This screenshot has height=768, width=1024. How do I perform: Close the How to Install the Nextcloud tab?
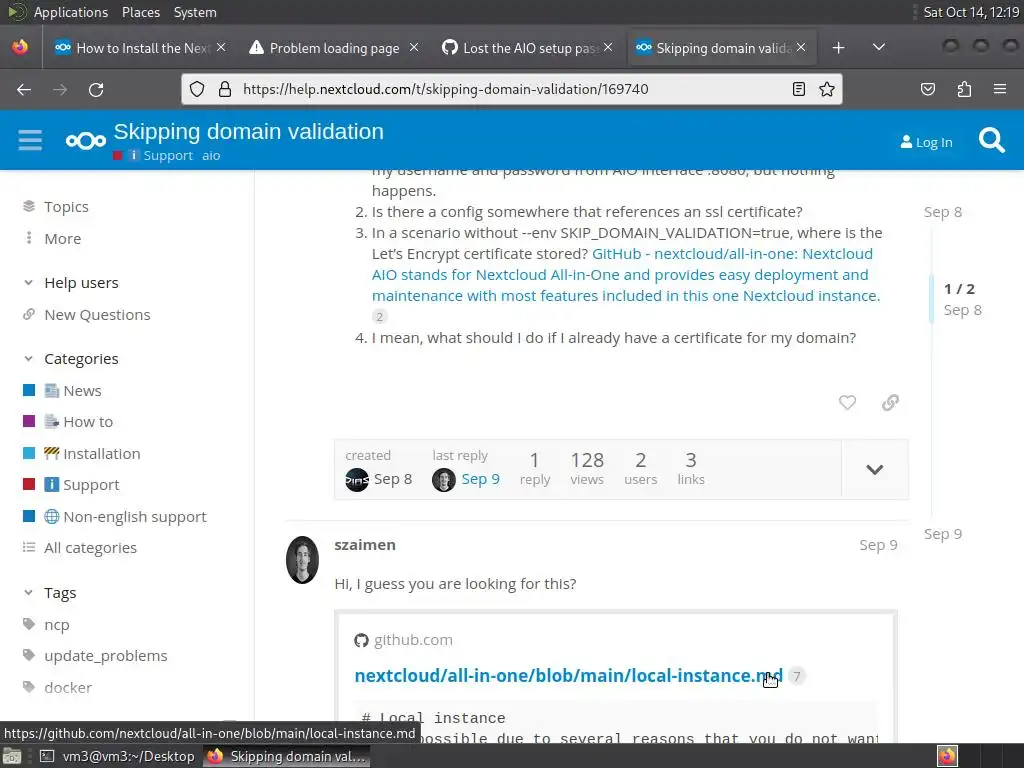[x=221, y=48]
